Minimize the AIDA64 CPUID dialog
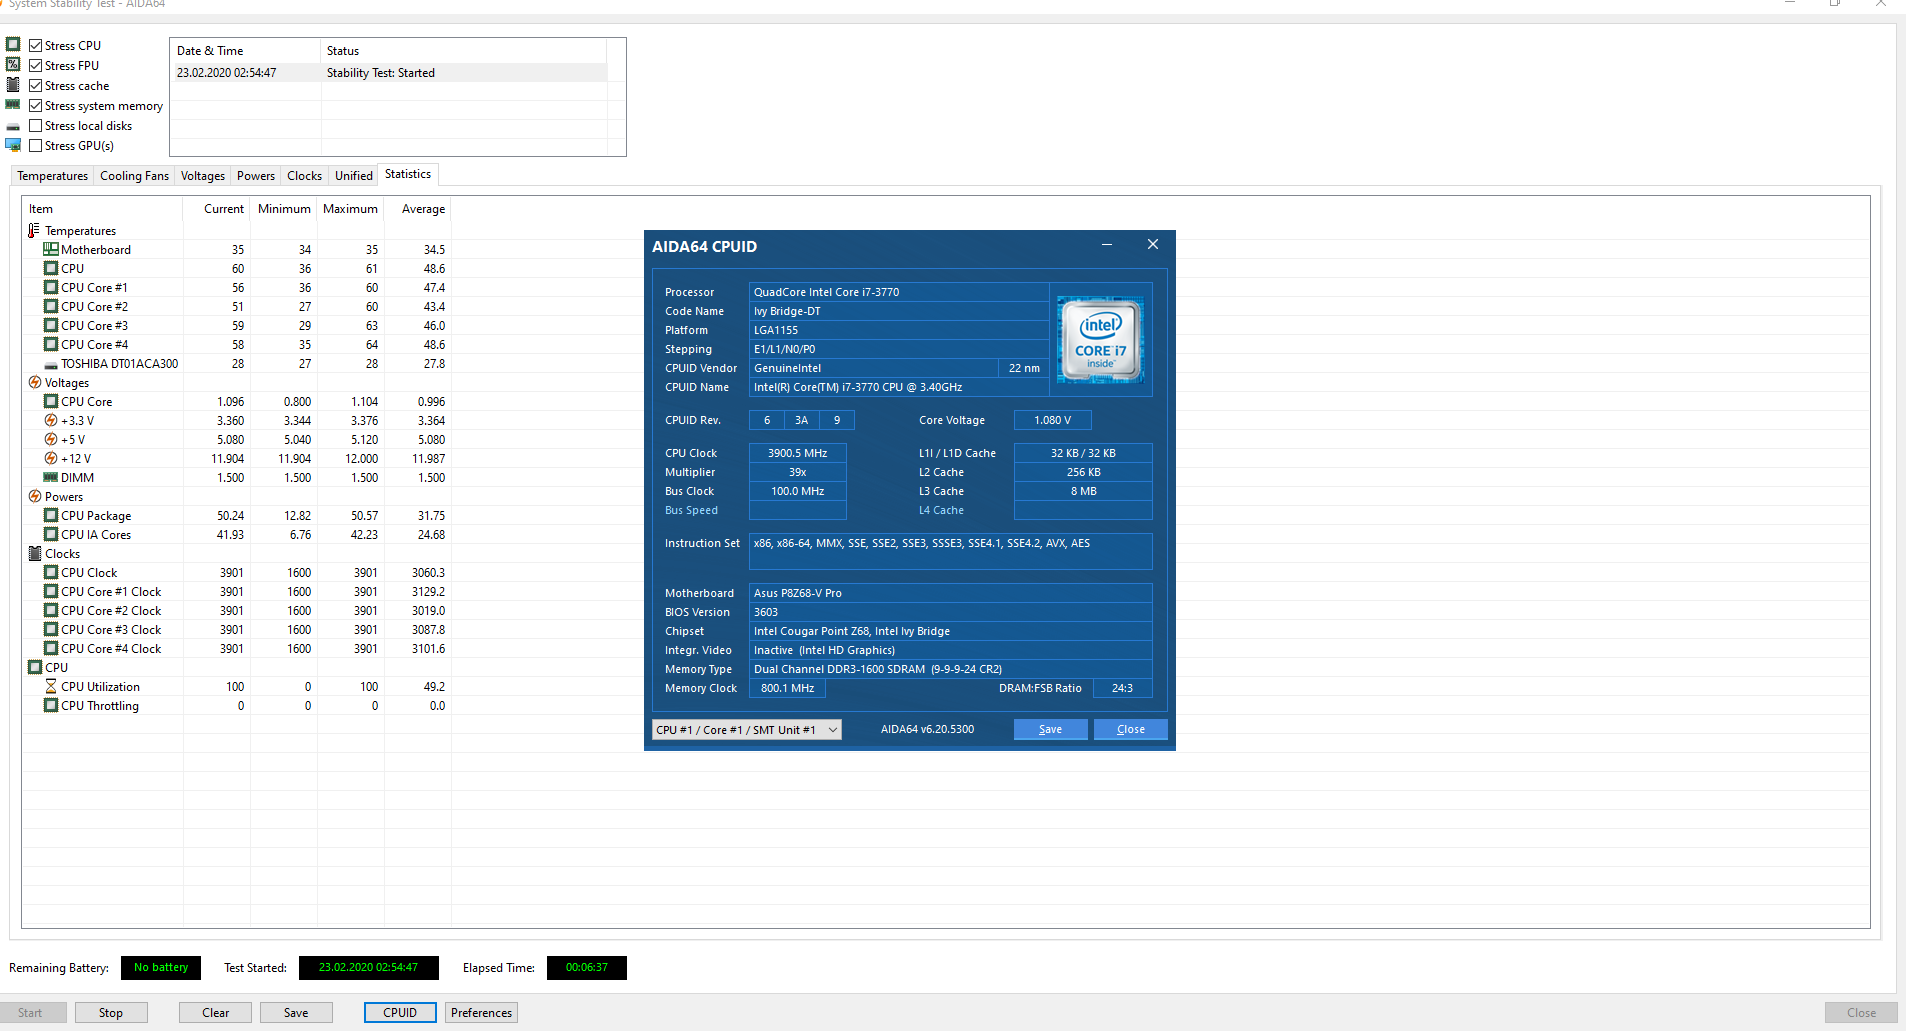Image resolution: width=1906 pixels, height=1031 pixels. coord(1107,245)
